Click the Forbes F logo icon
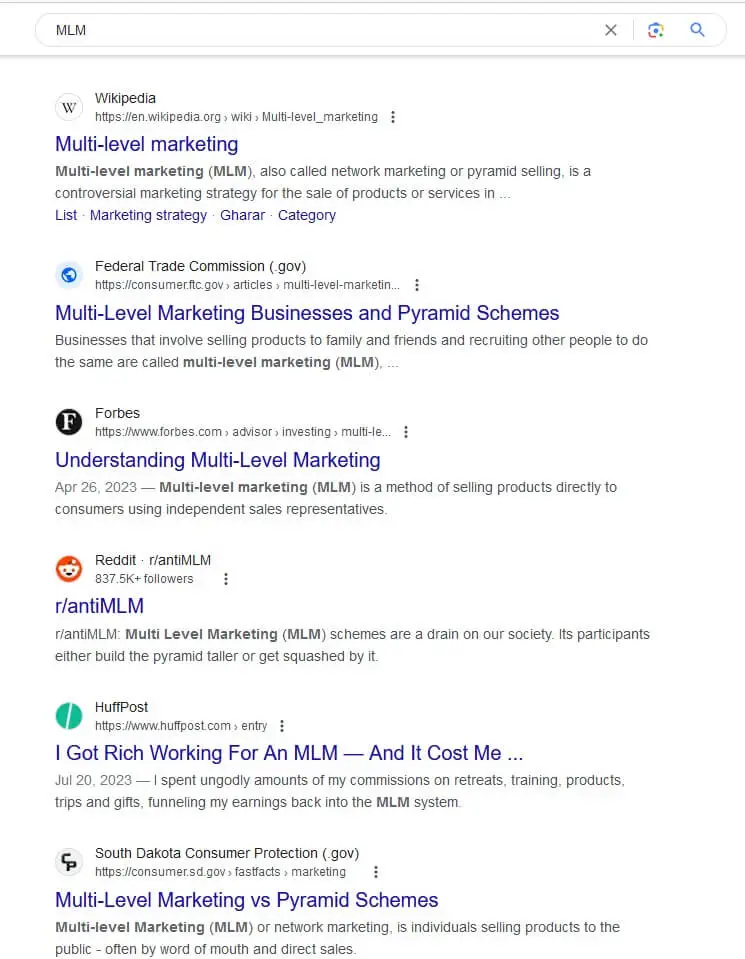This screenshot has width=745, height=959. pos(69,422)
